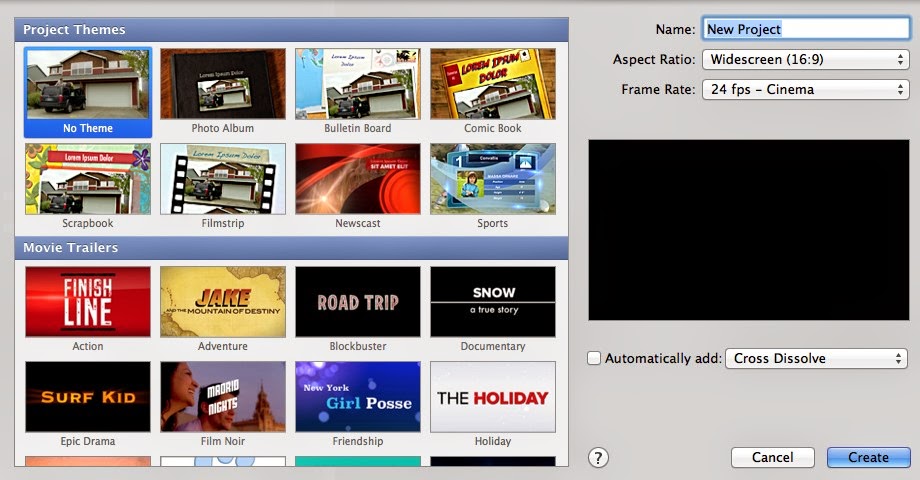Open the Frame Rate 24 fps dropdown
The image size is (920, 480).
point(806,89)
